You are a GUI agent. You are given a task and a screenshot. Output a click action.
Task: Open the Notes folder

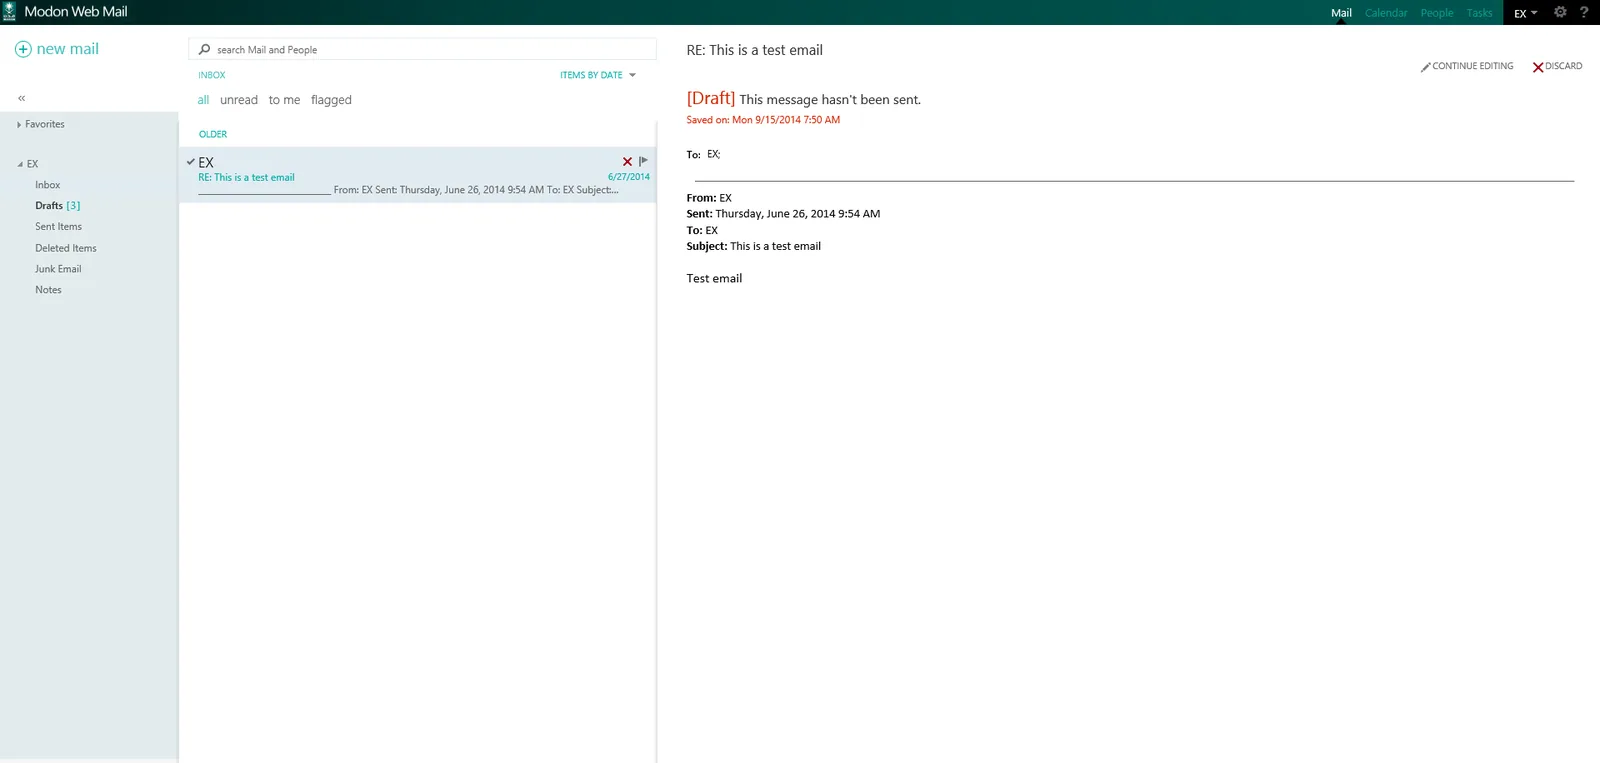[x=48, y=290]
